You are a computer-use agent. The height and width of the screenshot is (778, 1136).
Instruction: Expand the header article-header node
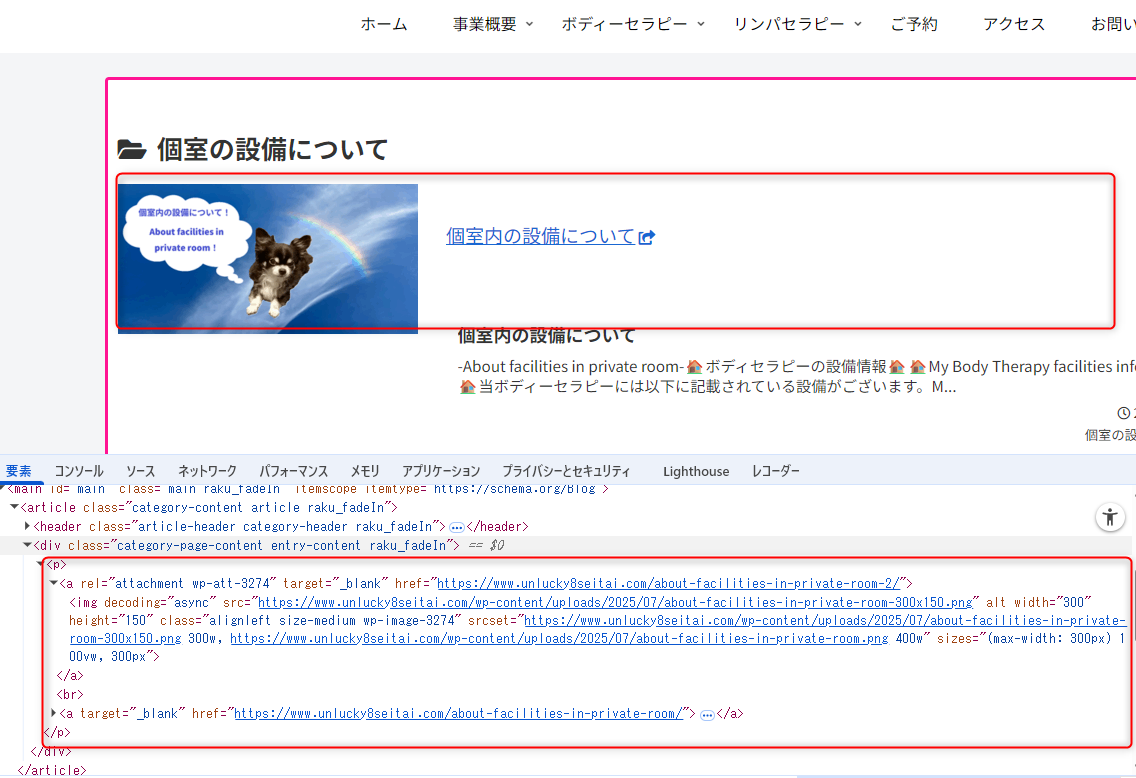[27, 526]
